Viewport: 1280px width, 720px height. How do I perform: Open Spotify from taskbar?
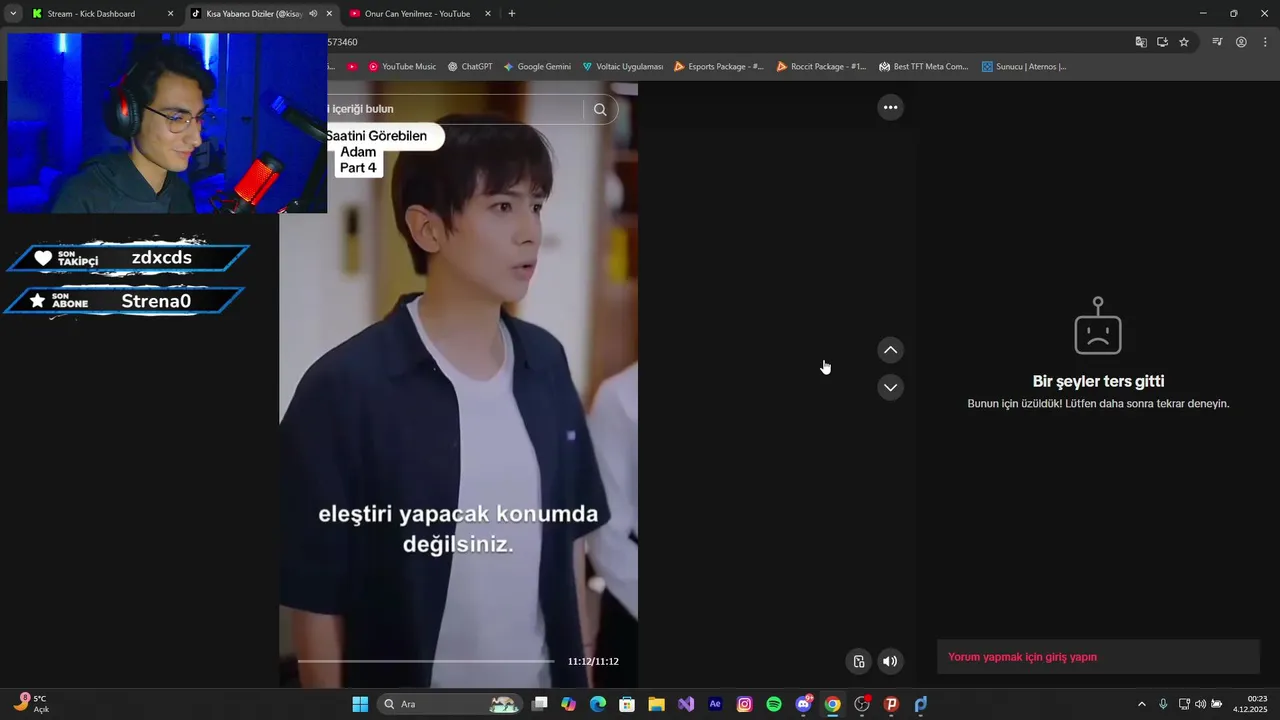[x=774, y=704]
